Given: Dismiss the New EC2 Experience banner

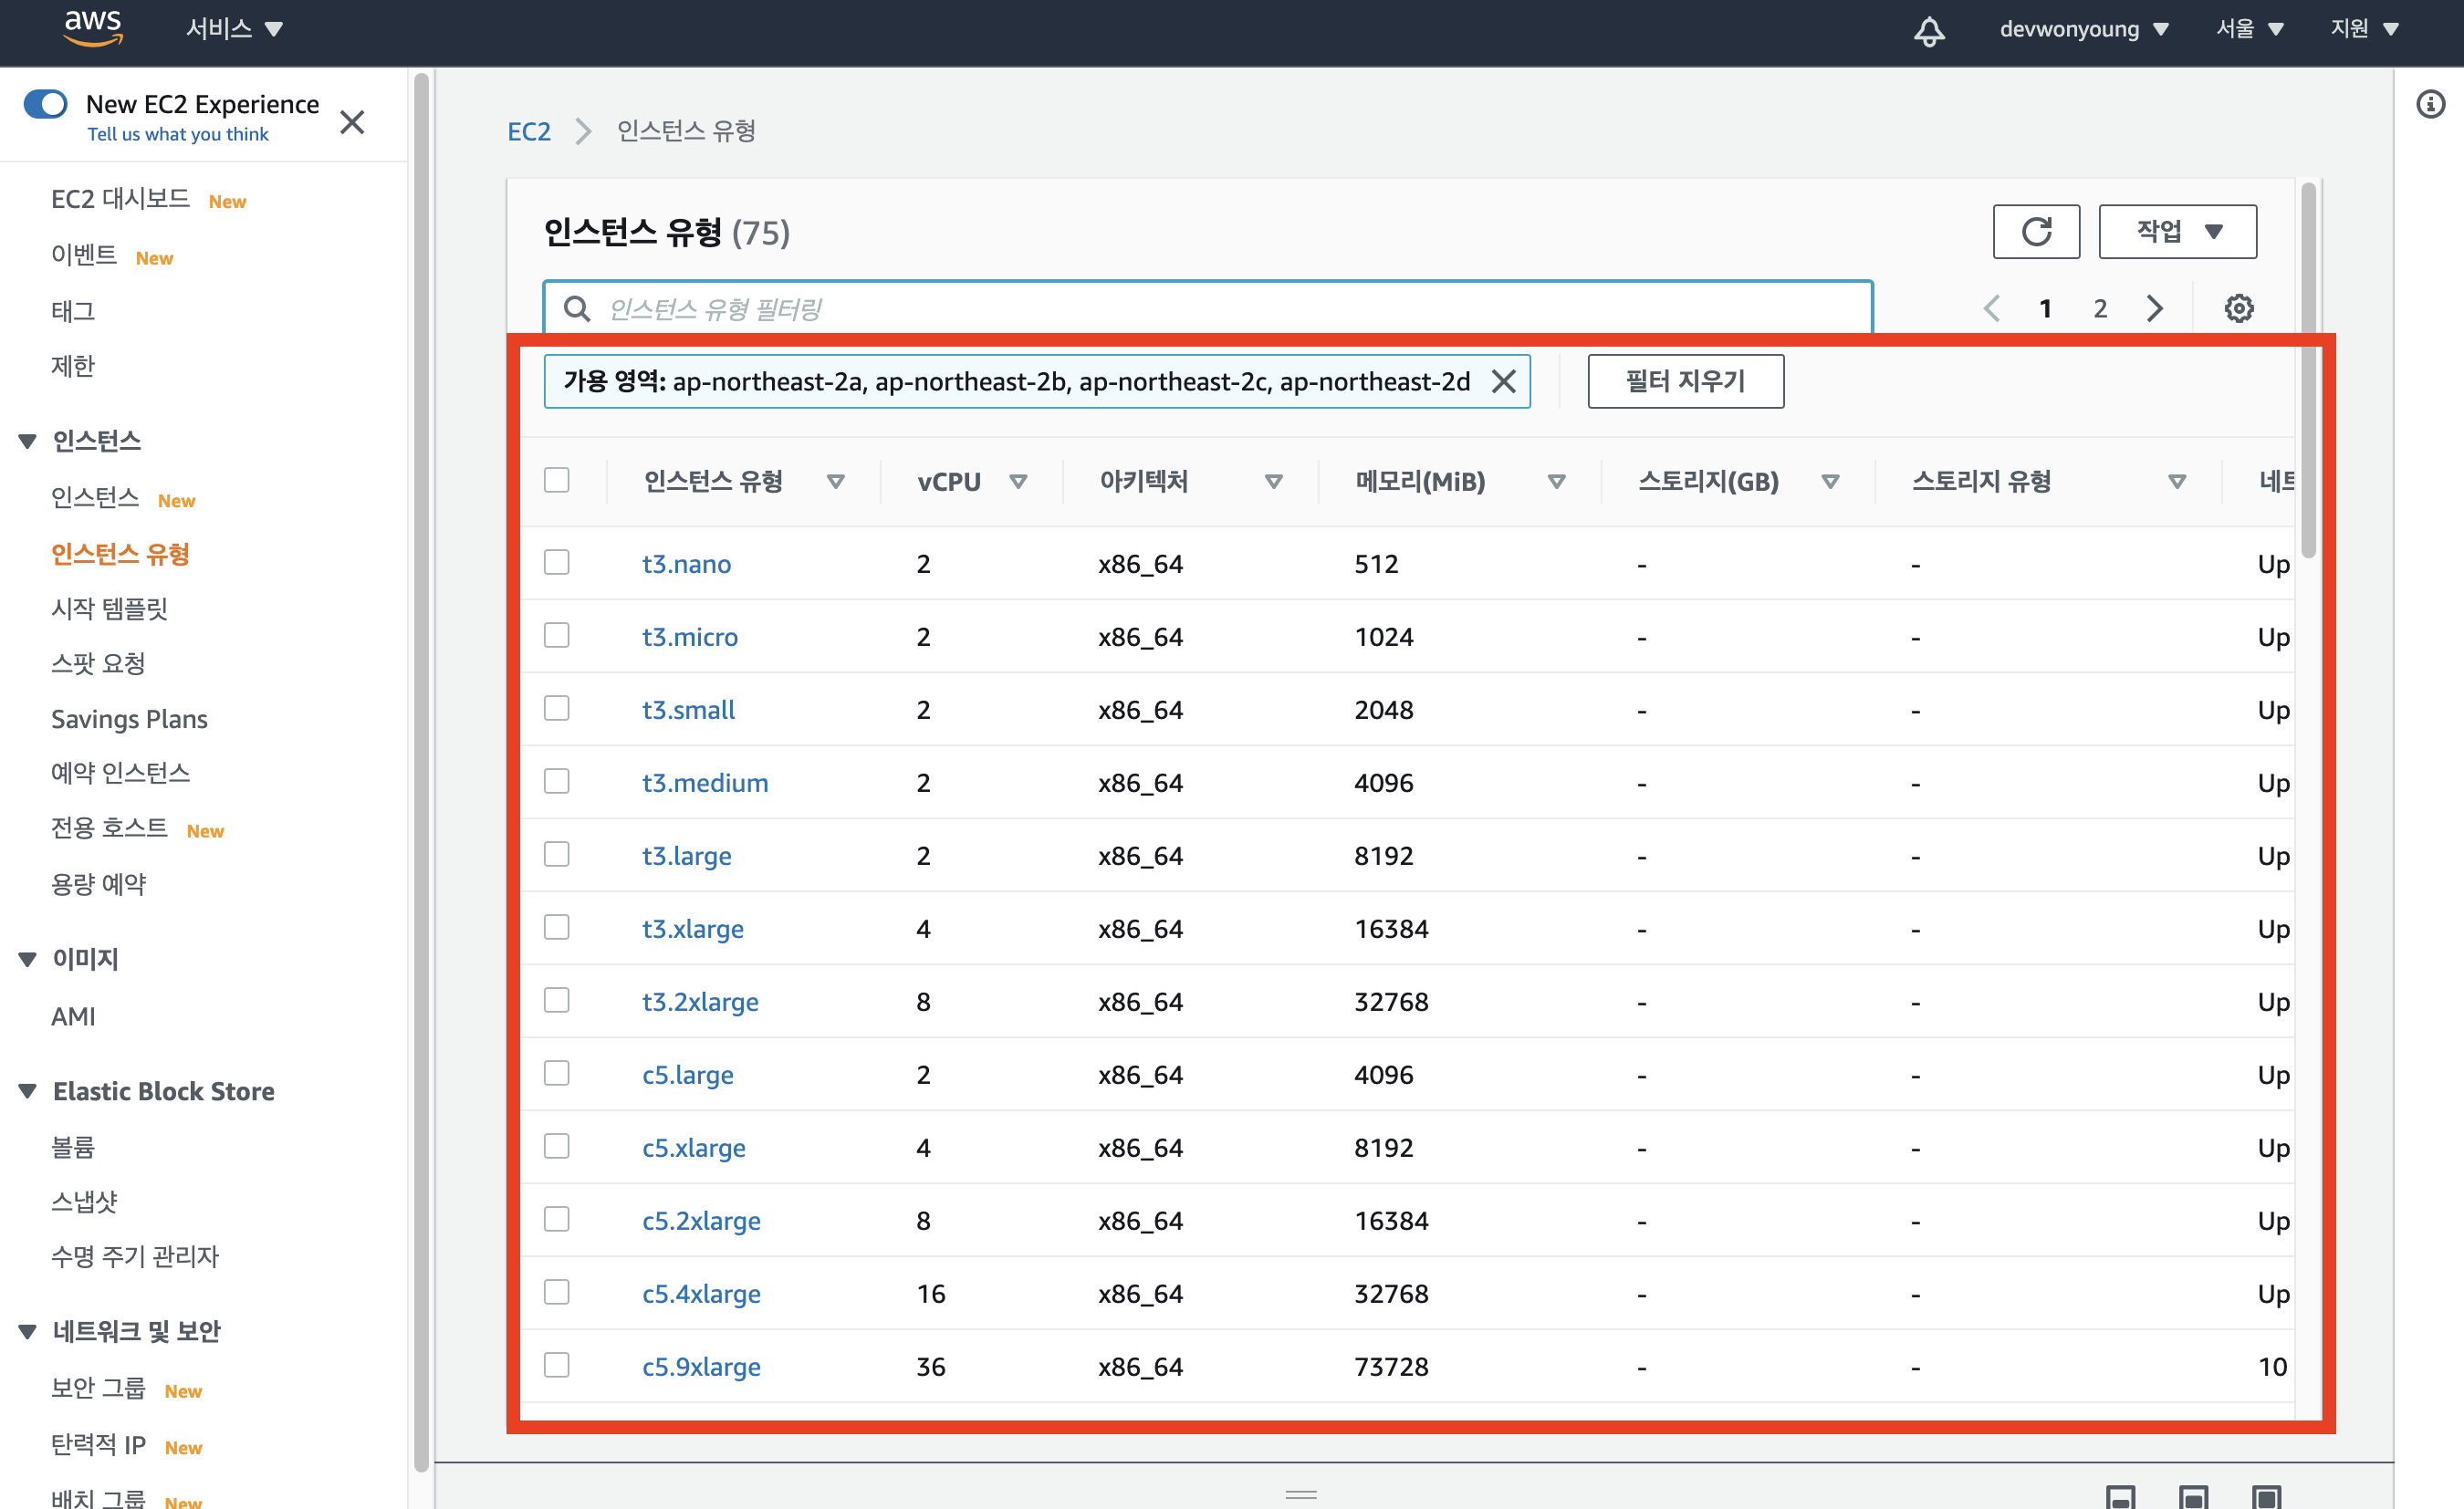Looking at the screenshot, I should click(x=352, y=122).
